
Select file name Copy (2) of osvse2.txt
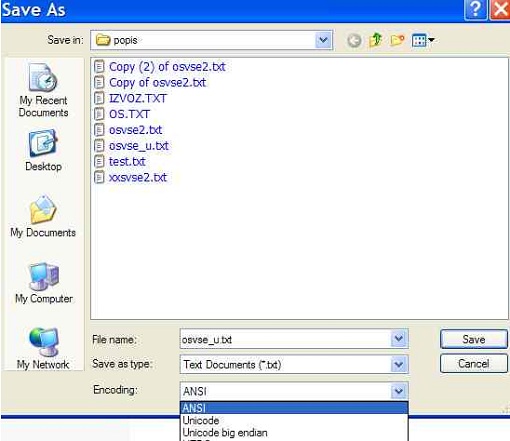point(167,67)
